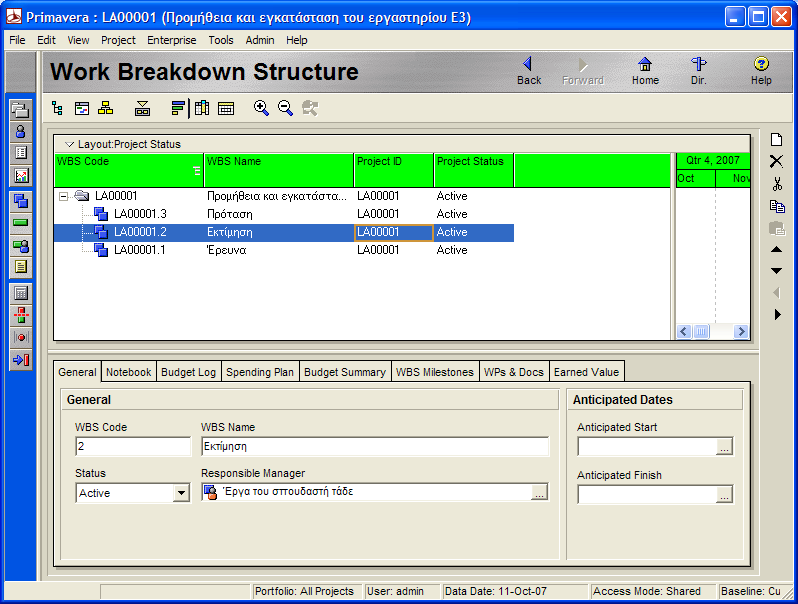
Task: Switch to the Notebook tab
Action: tap(129, 372)
